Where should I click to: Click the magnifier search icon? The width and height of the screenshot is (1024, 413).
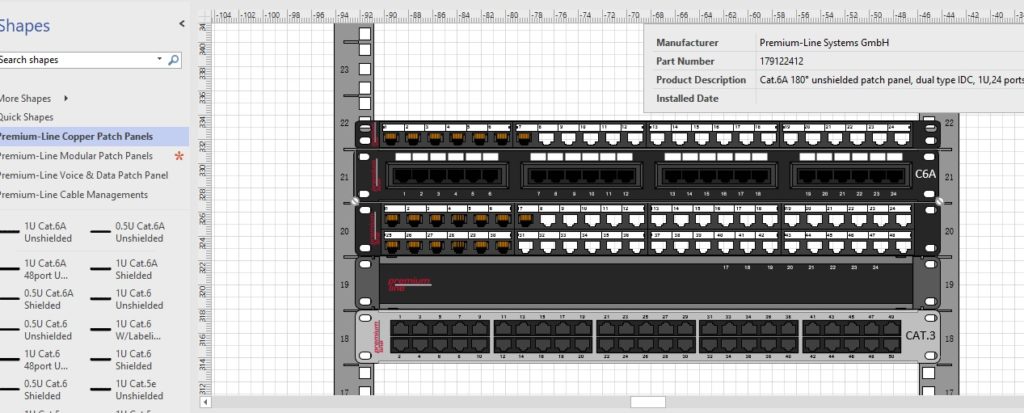point(174,60)
